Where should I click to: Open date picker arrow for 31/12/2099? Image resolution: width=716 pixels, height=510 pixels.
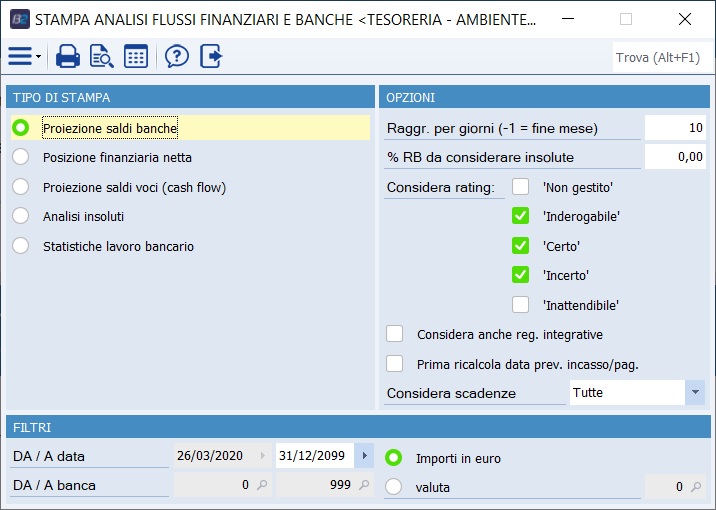click(x=365, y=456)
